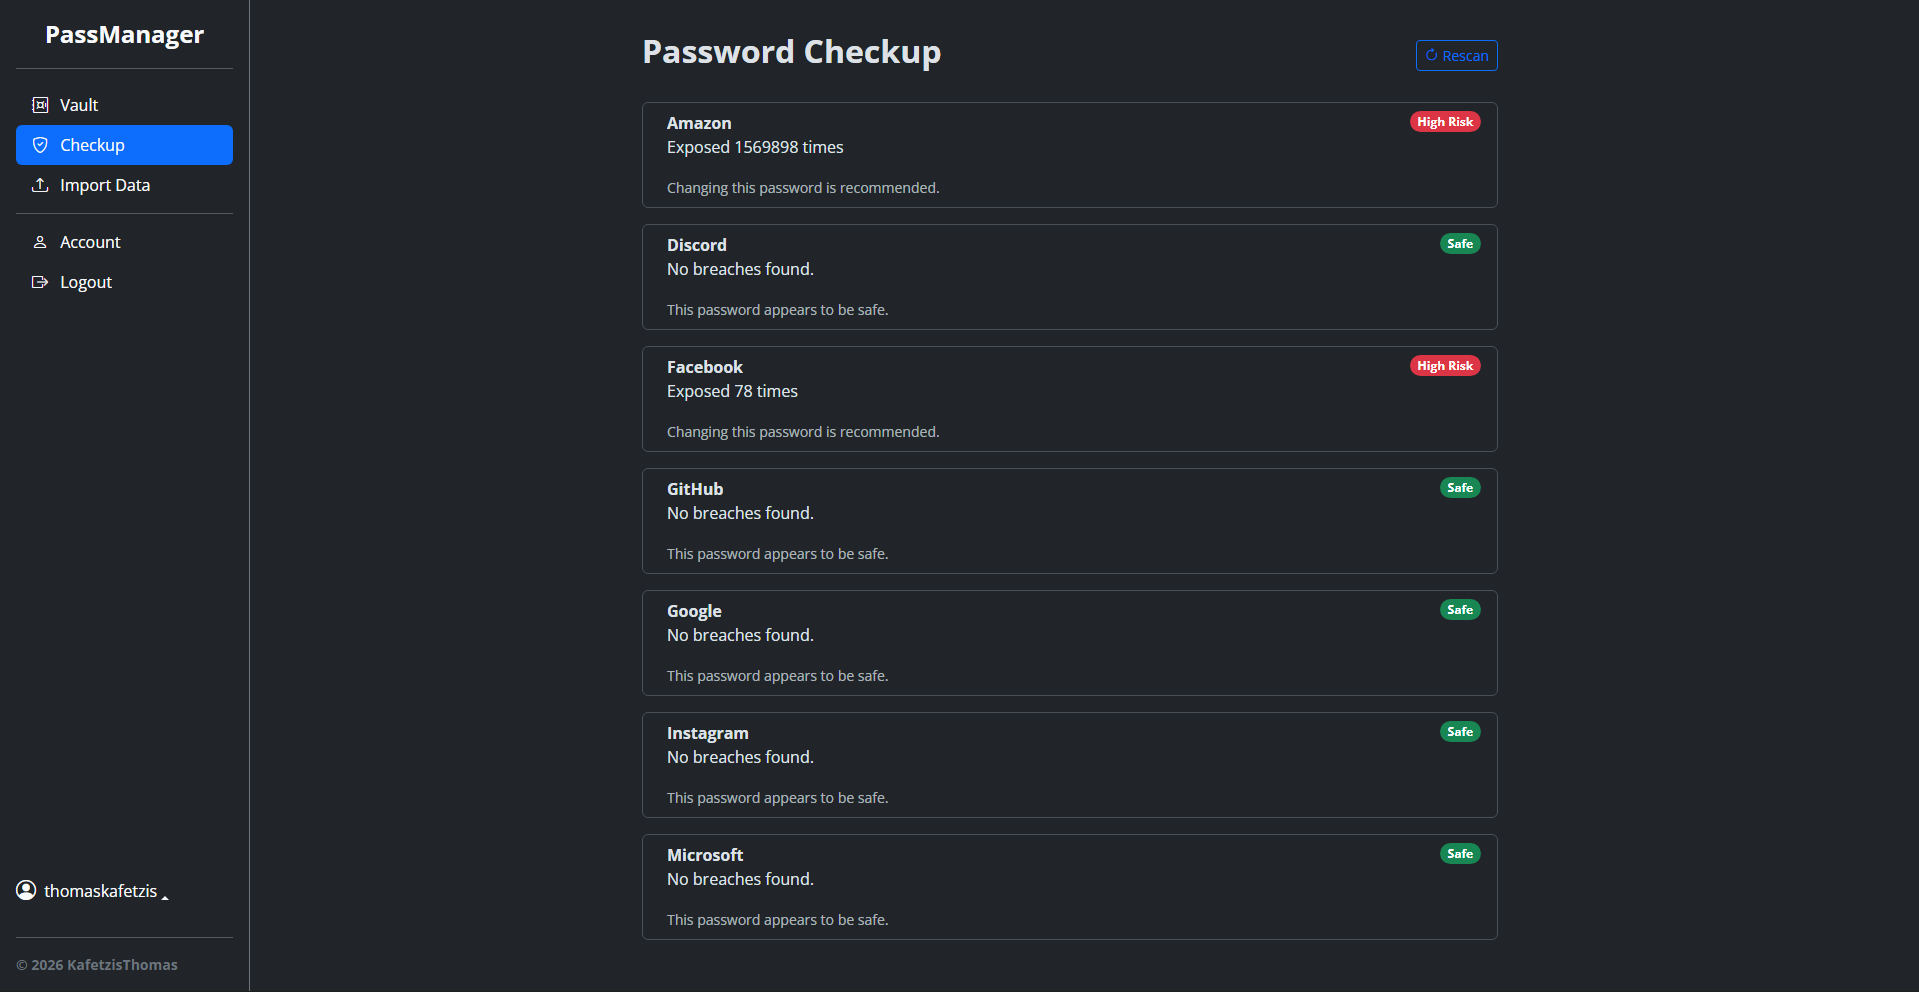This screenshot has height=992, width=1919.
Task: Choose Logout from the sidebar
Action: pos(124,282)
